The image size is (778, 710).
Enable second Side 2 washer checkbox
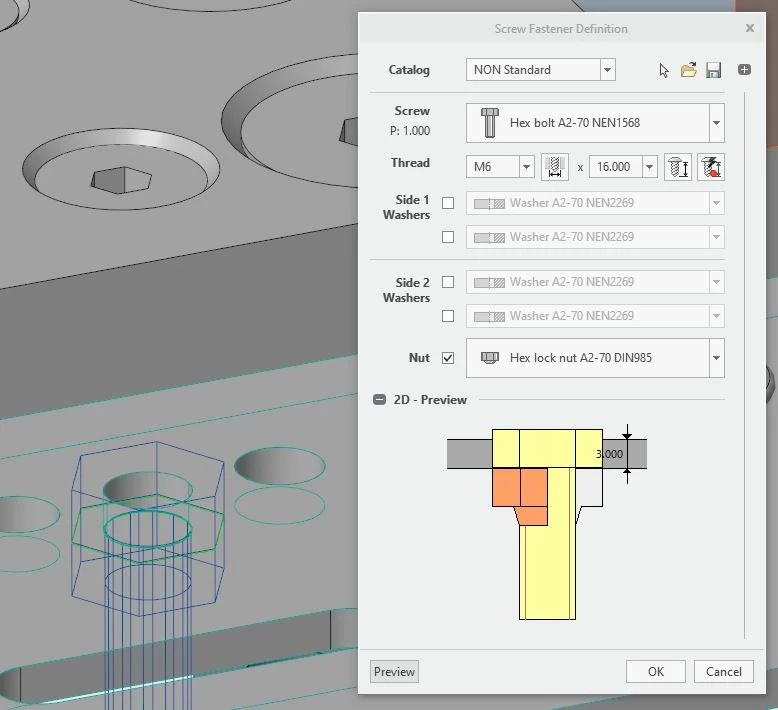(448, 316)
